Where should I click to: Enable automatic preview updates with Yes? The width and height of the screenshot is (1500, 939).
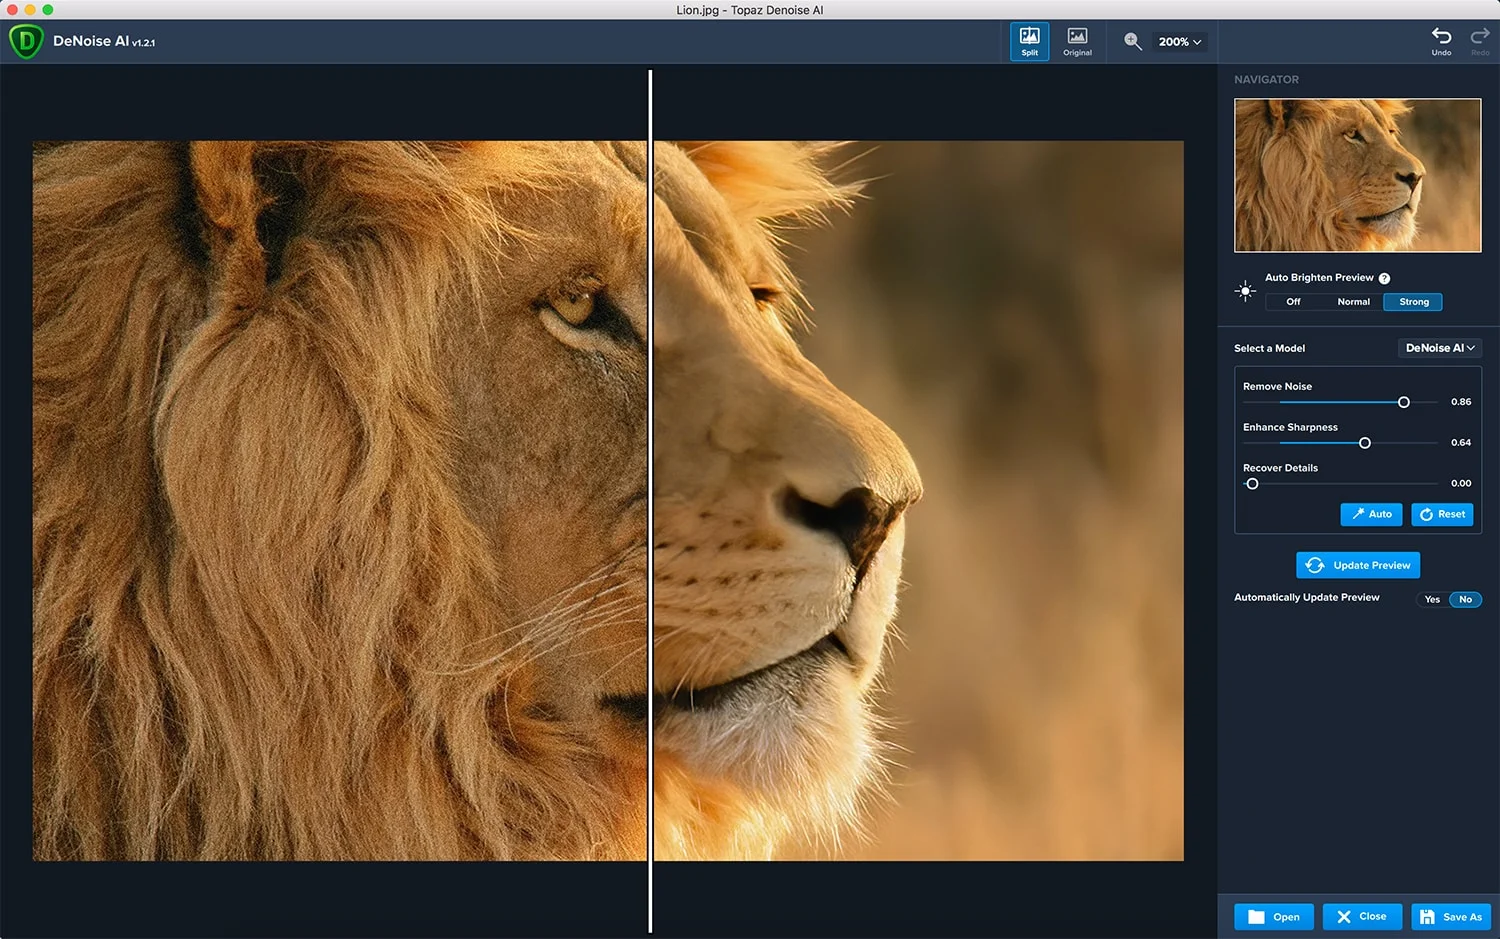pyautogui.click(x=1432, y=600)
